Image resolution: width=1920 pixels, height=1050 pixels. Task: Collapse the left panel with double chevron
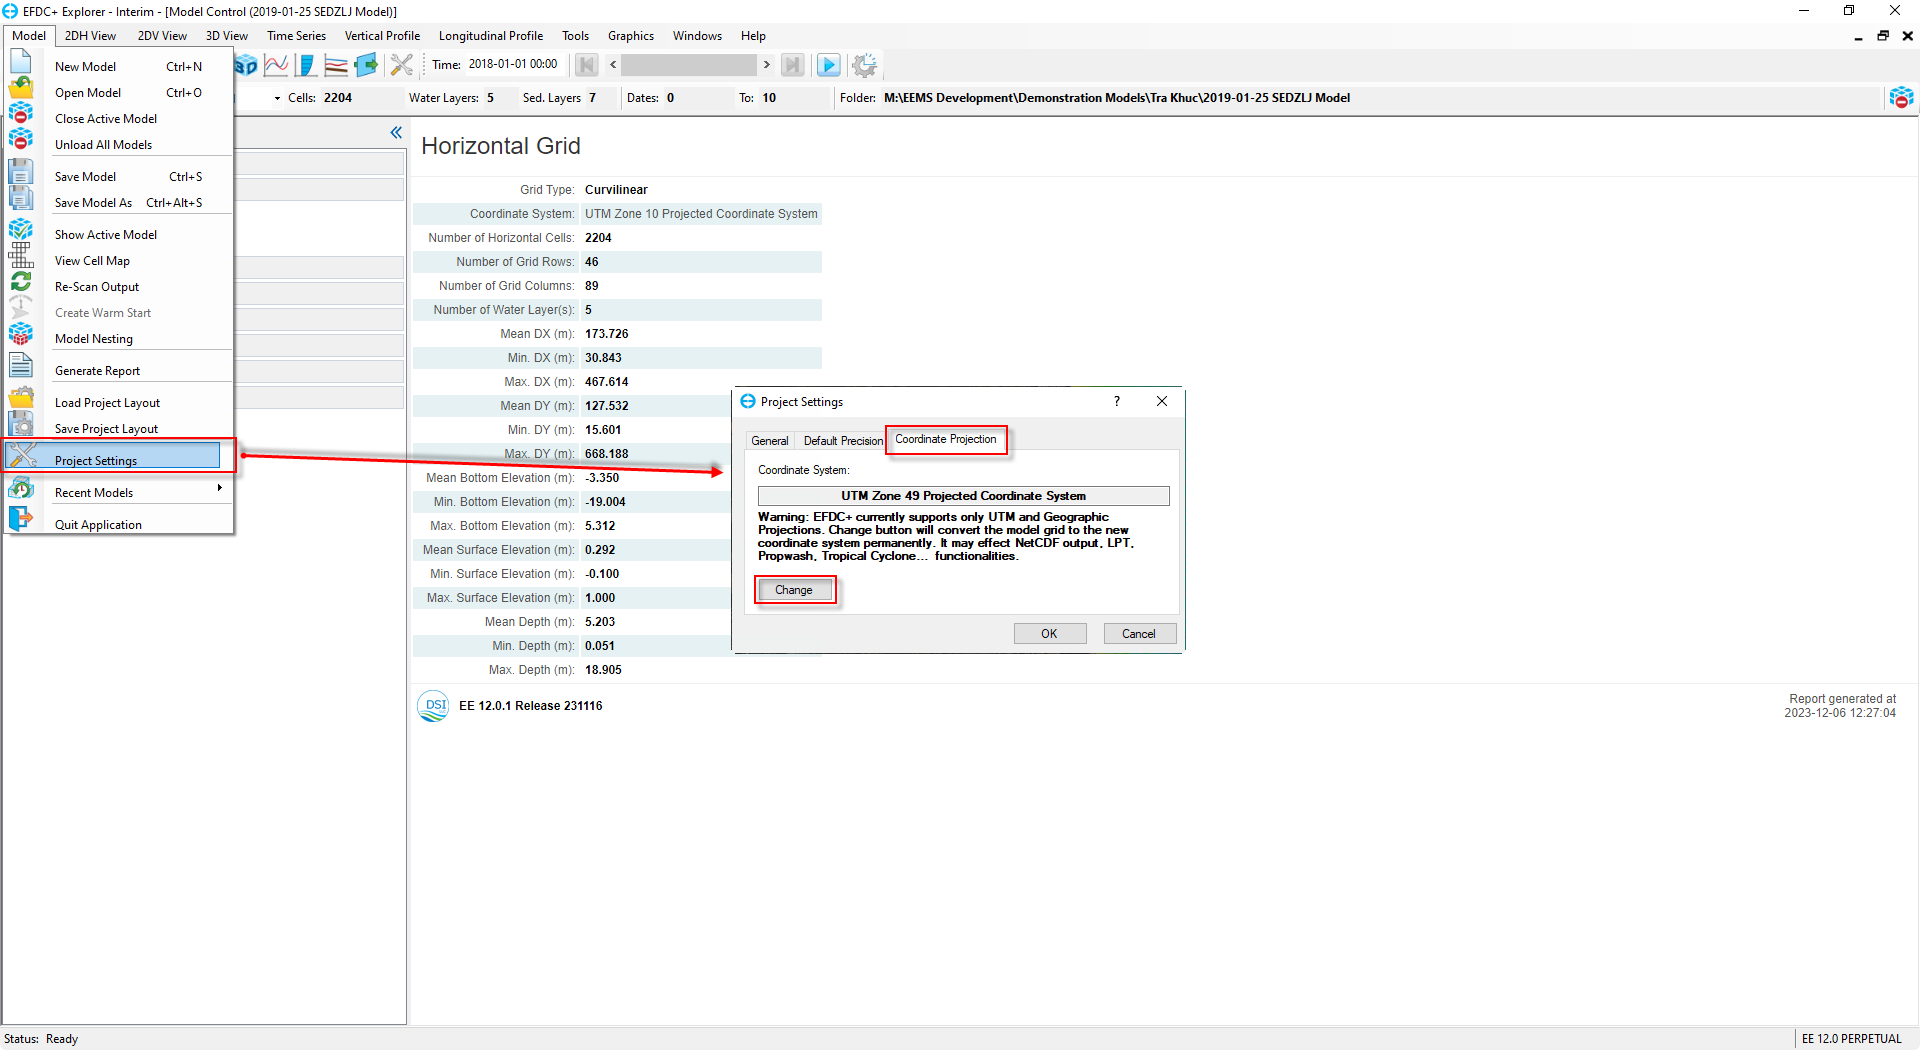click(396, 133)
